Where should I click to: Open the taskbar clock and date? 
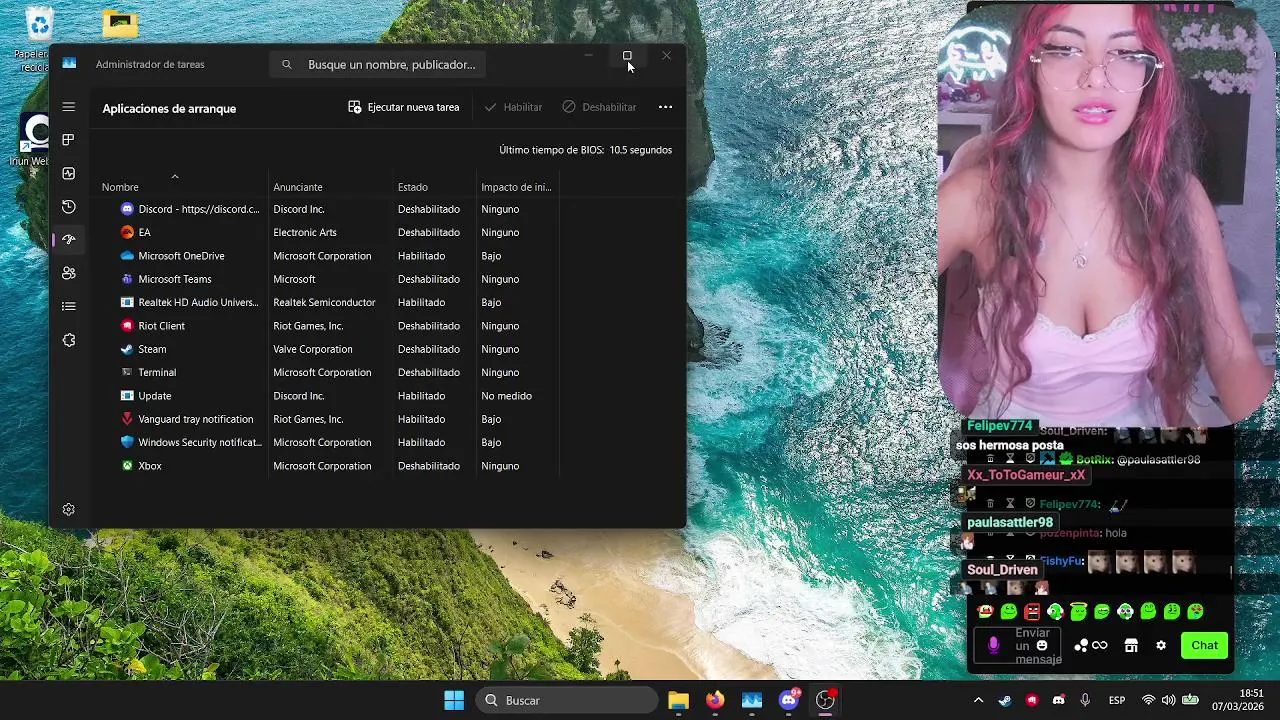[x=1238, y=700]
